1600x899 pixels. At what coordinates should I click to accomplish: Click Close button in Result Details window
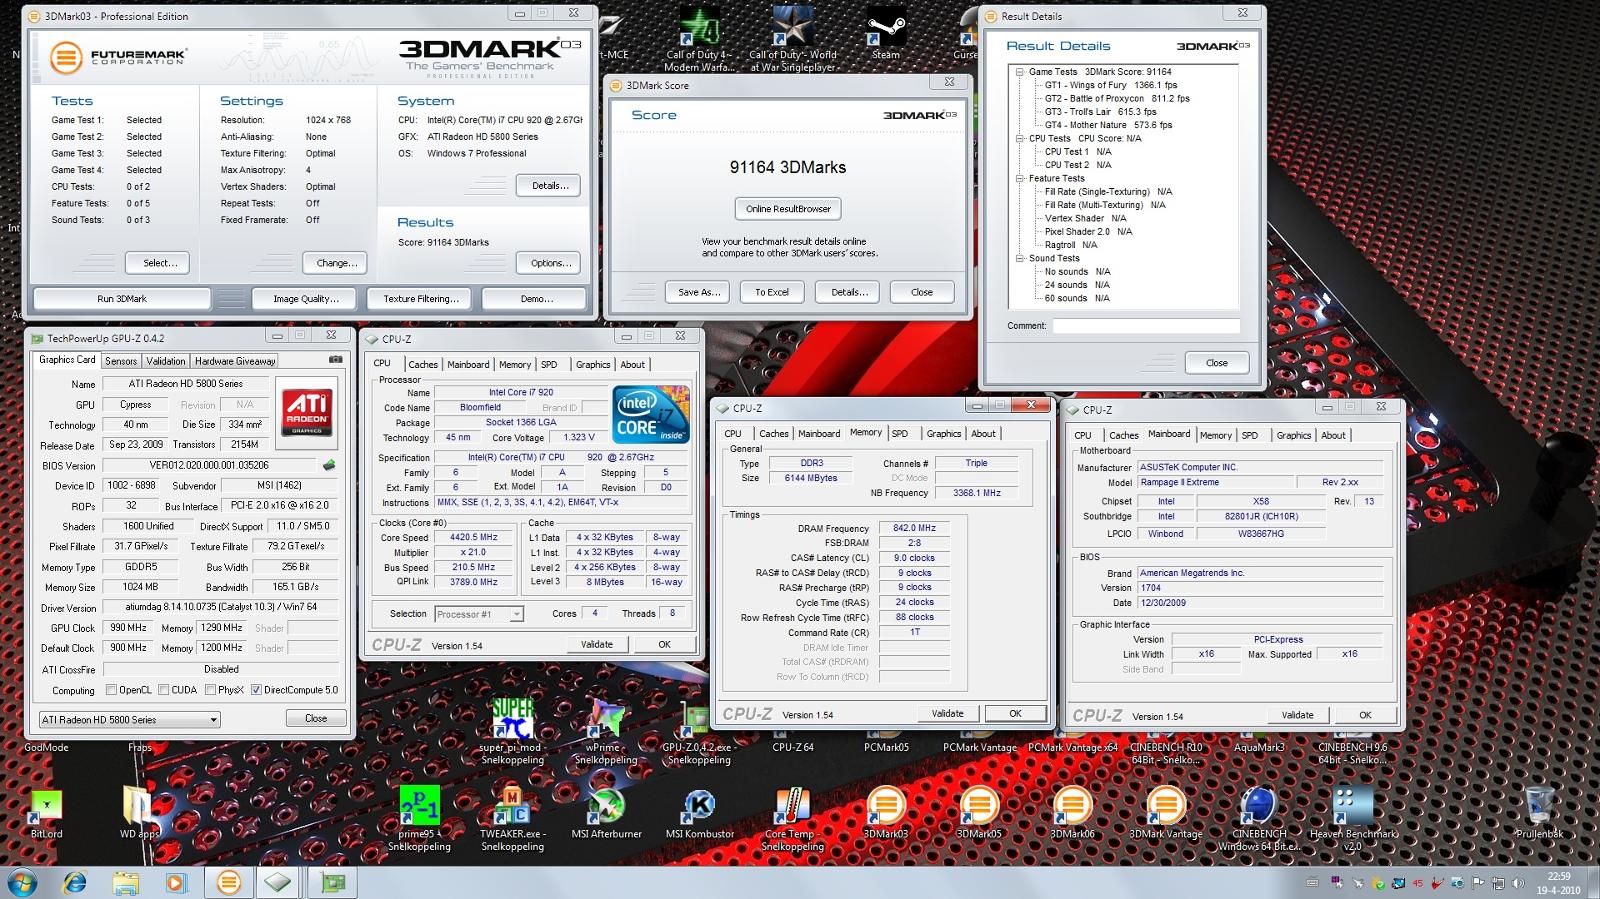[1217, 363]
